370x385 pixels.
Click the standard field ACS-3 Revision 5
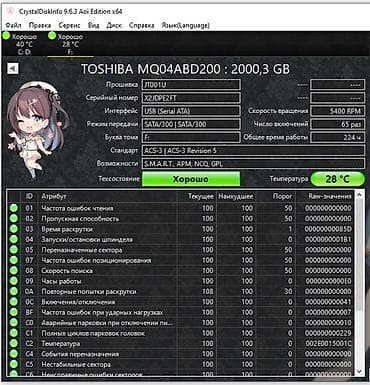[253, 151]
